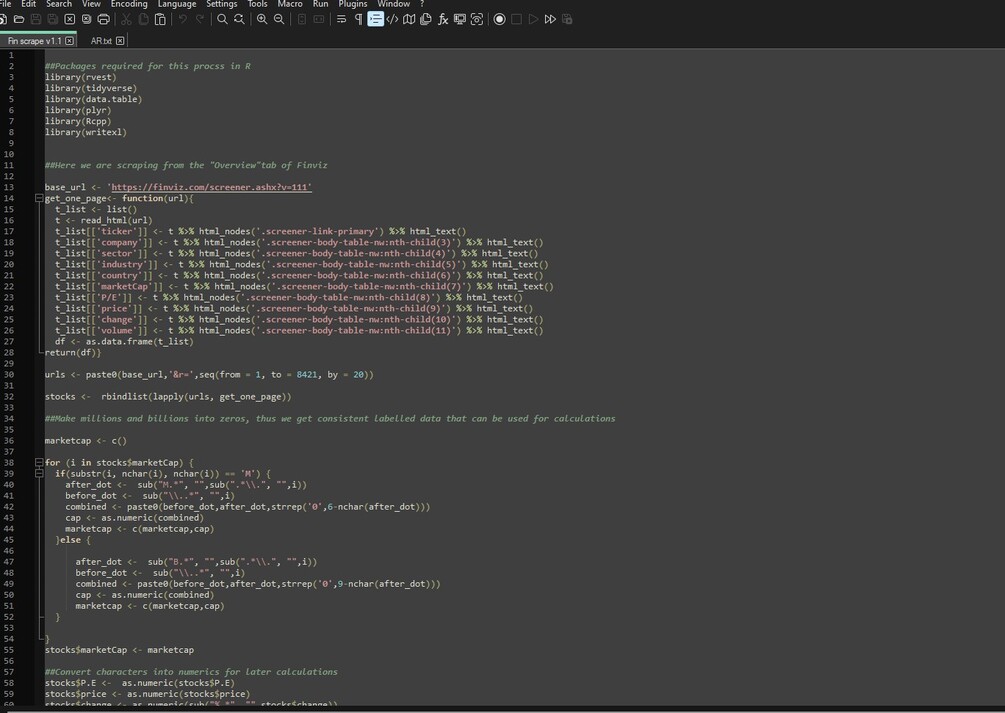Undo last edit with toolbar arrow
This screenshot has height=713, width=1005.
click(183, 19)
